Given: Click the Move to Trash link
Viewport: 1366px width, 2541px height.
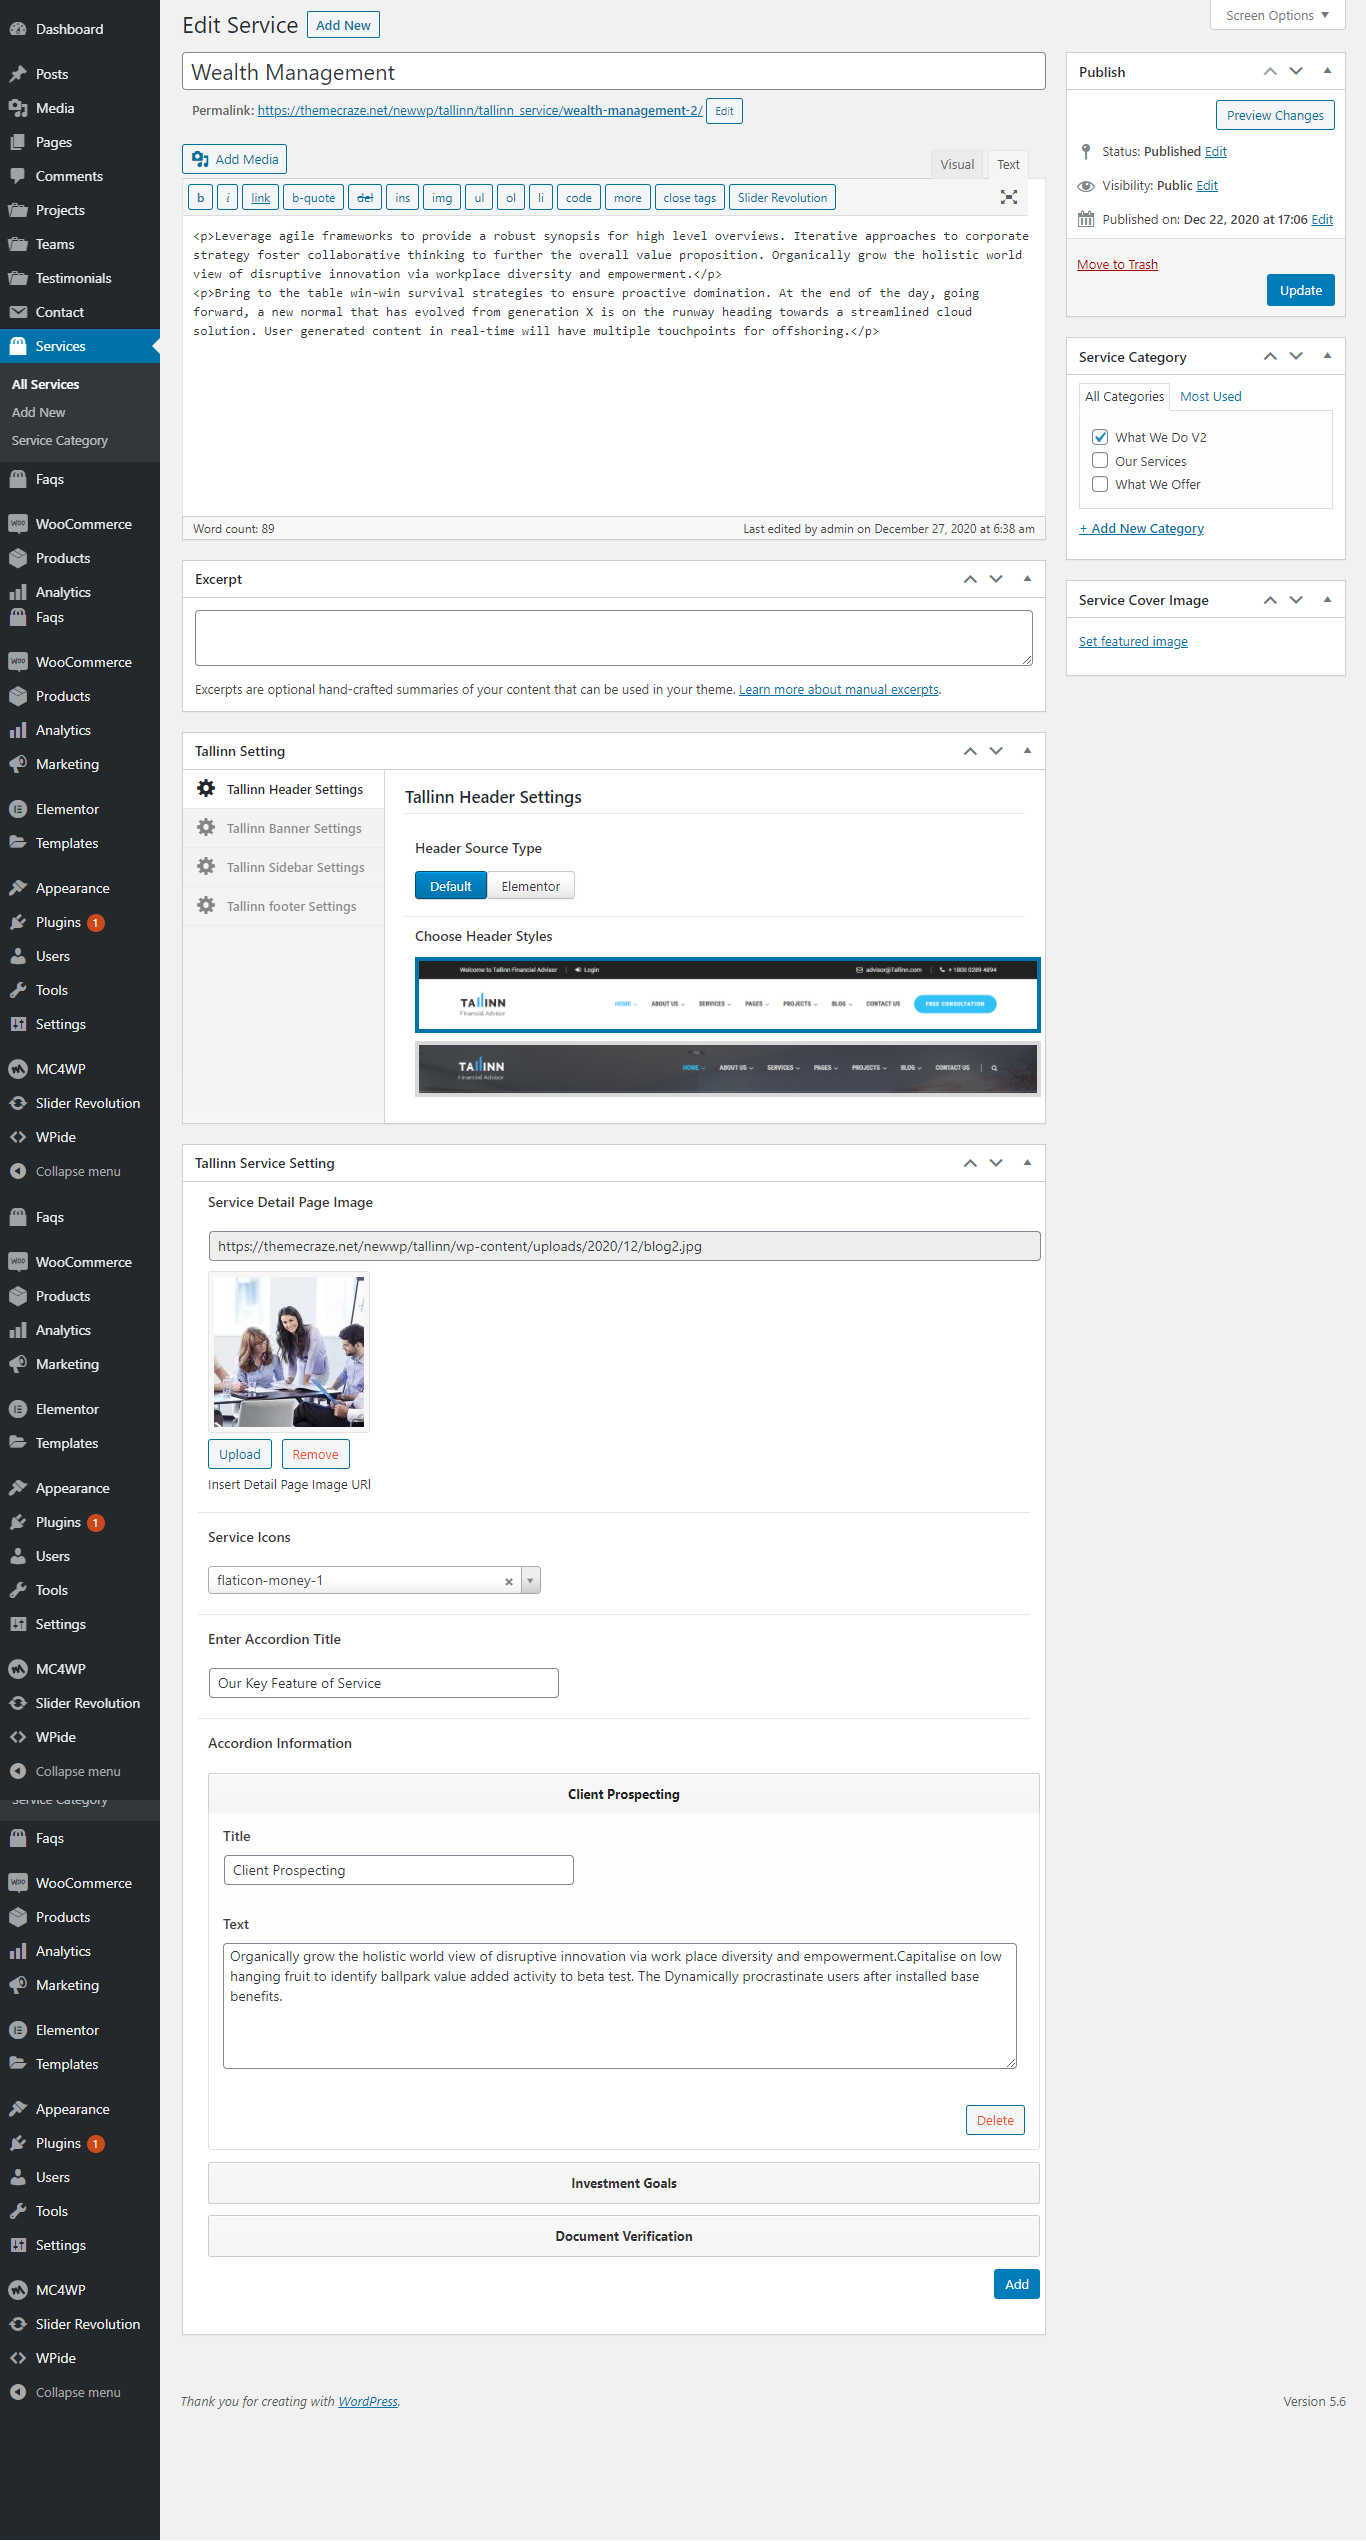Looking at the screenshot, I should pos(1117,264).
